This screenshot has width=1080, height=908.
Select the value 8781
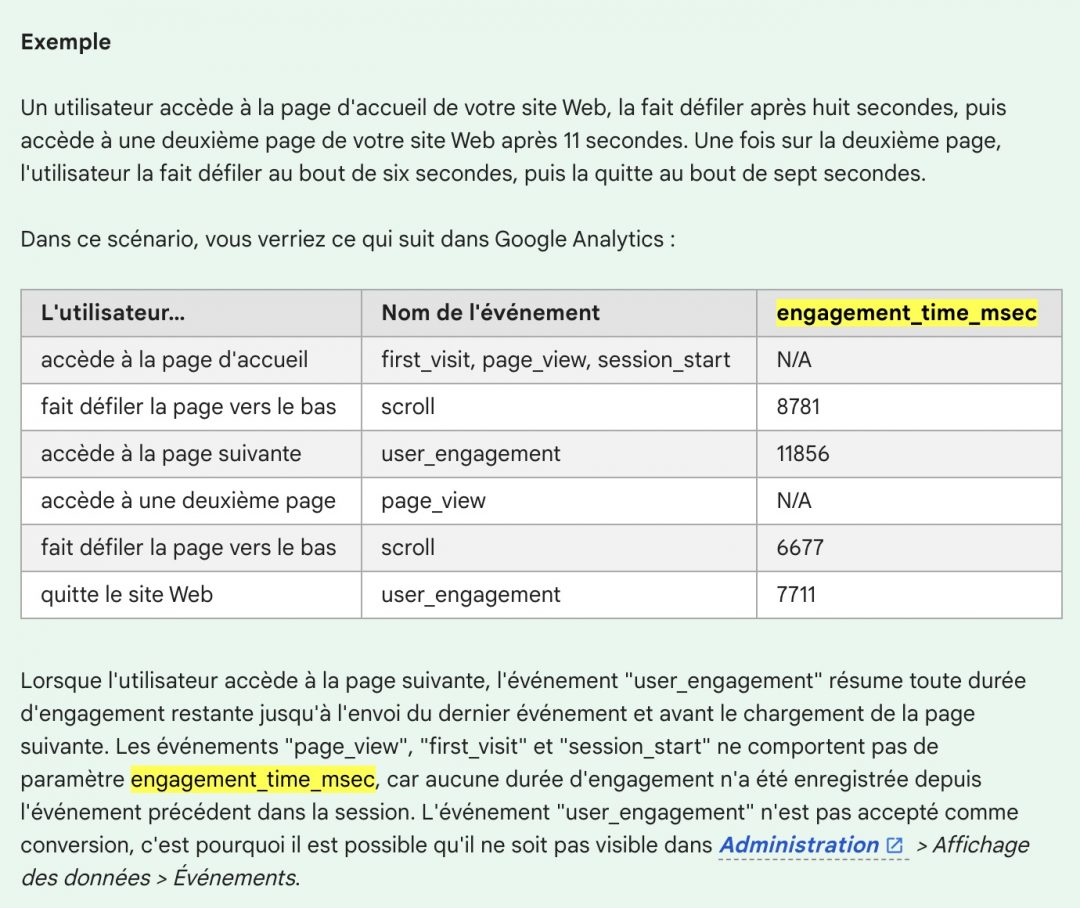pos(798,406)
